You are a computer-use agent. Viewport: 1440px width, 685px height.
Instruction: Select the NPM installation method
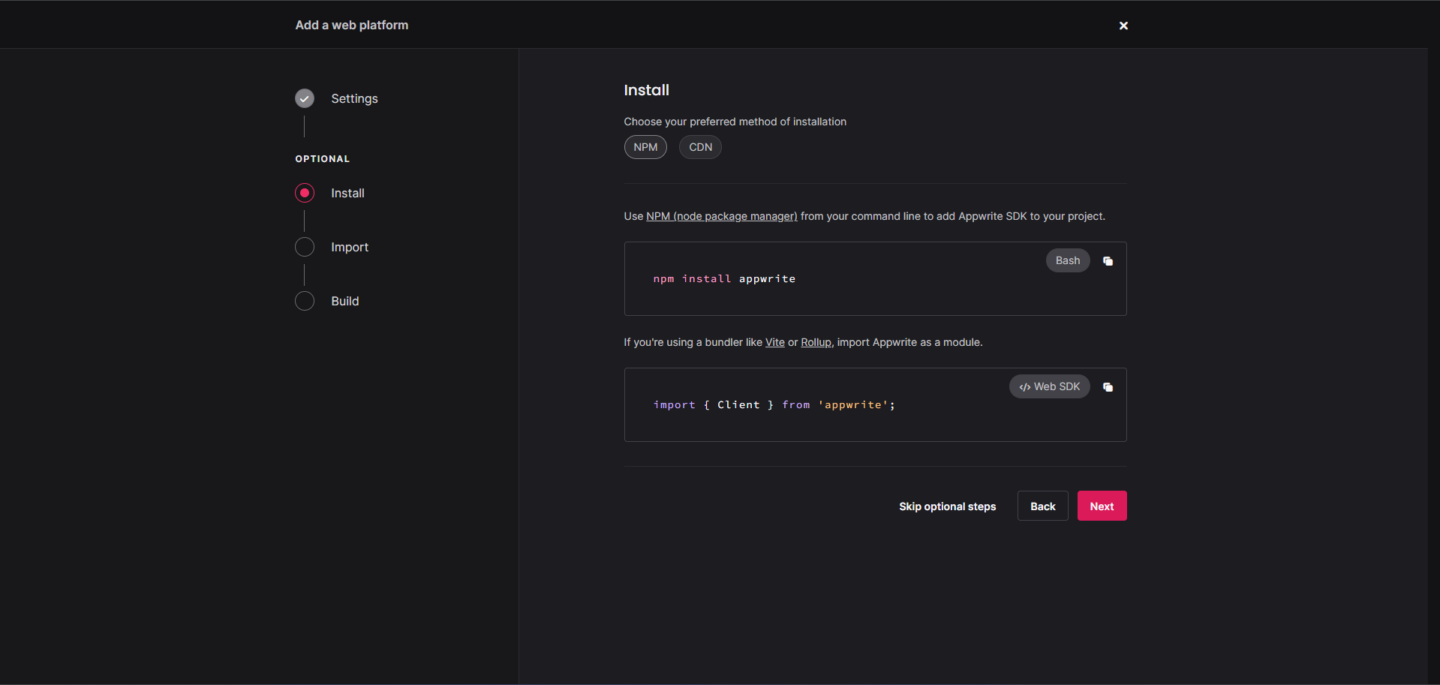[645, 146]
